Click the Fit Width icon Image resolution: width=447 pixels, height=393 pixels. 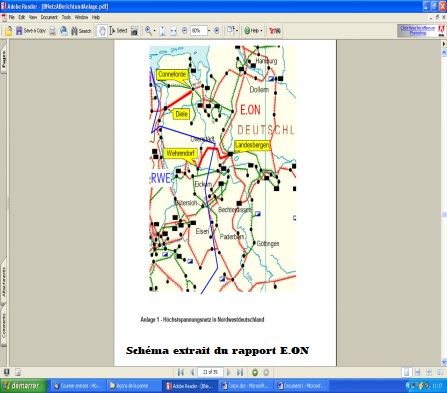click(173, 31)
